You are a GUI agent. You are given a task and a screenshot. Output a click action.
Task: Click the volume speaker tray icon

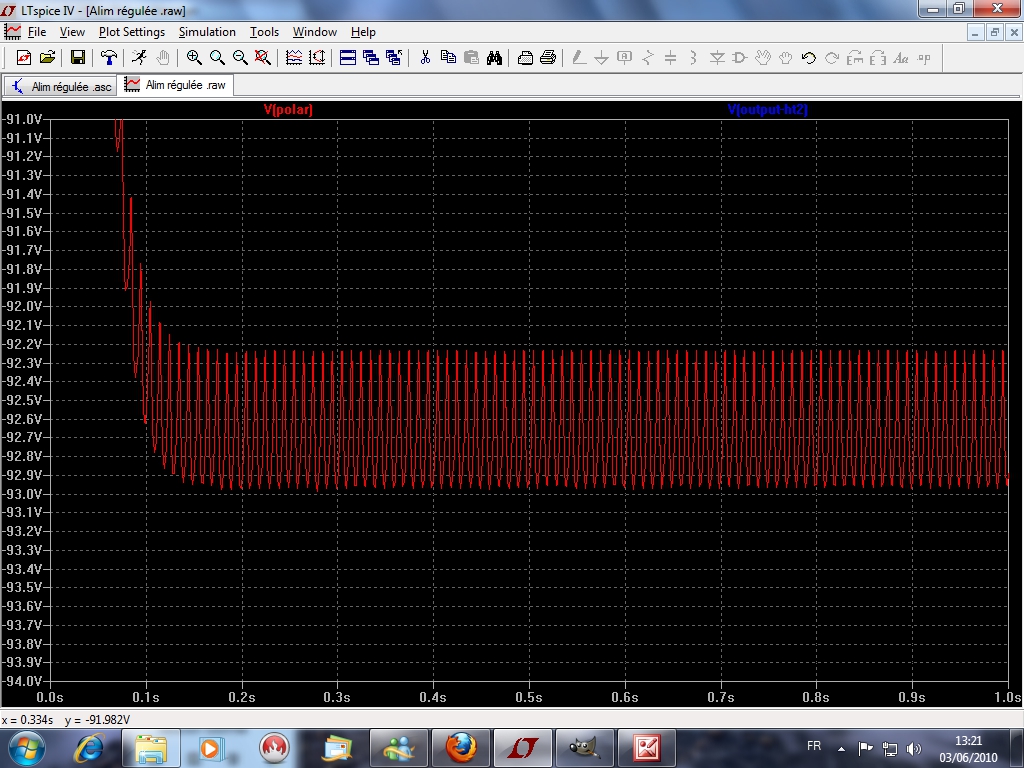pos(914,749)
